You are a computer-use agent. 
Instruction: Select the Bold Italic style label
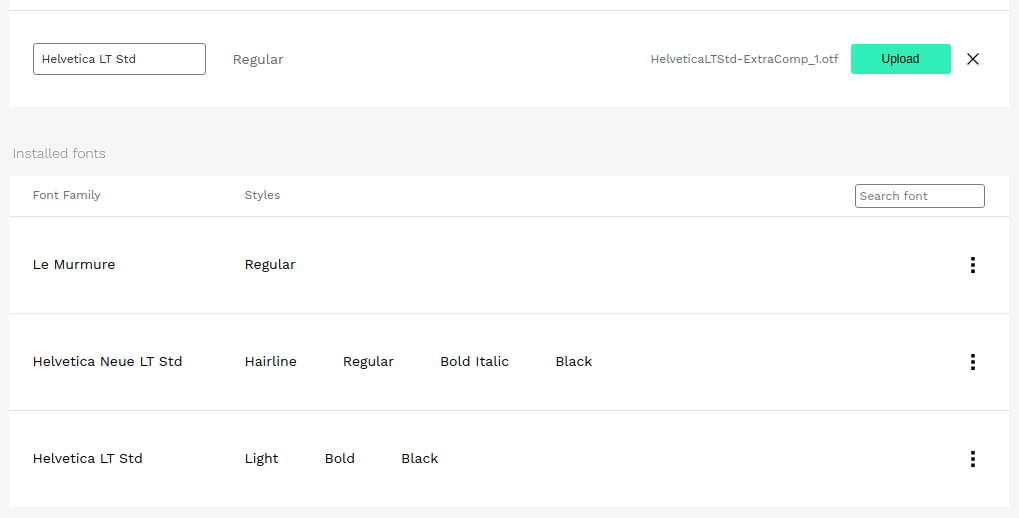[x=474, y=362]
